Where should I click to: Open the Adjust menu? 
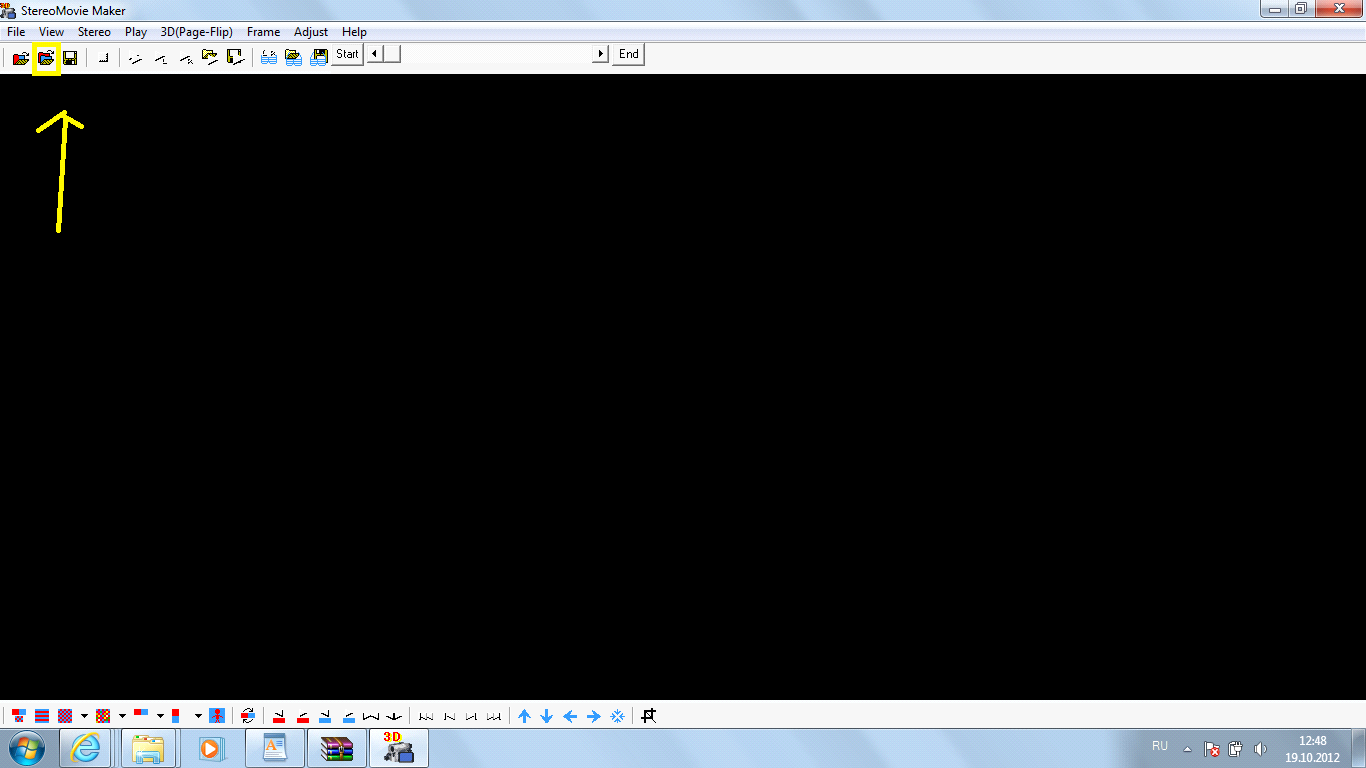pyautogui.click(x=311, y=32)
